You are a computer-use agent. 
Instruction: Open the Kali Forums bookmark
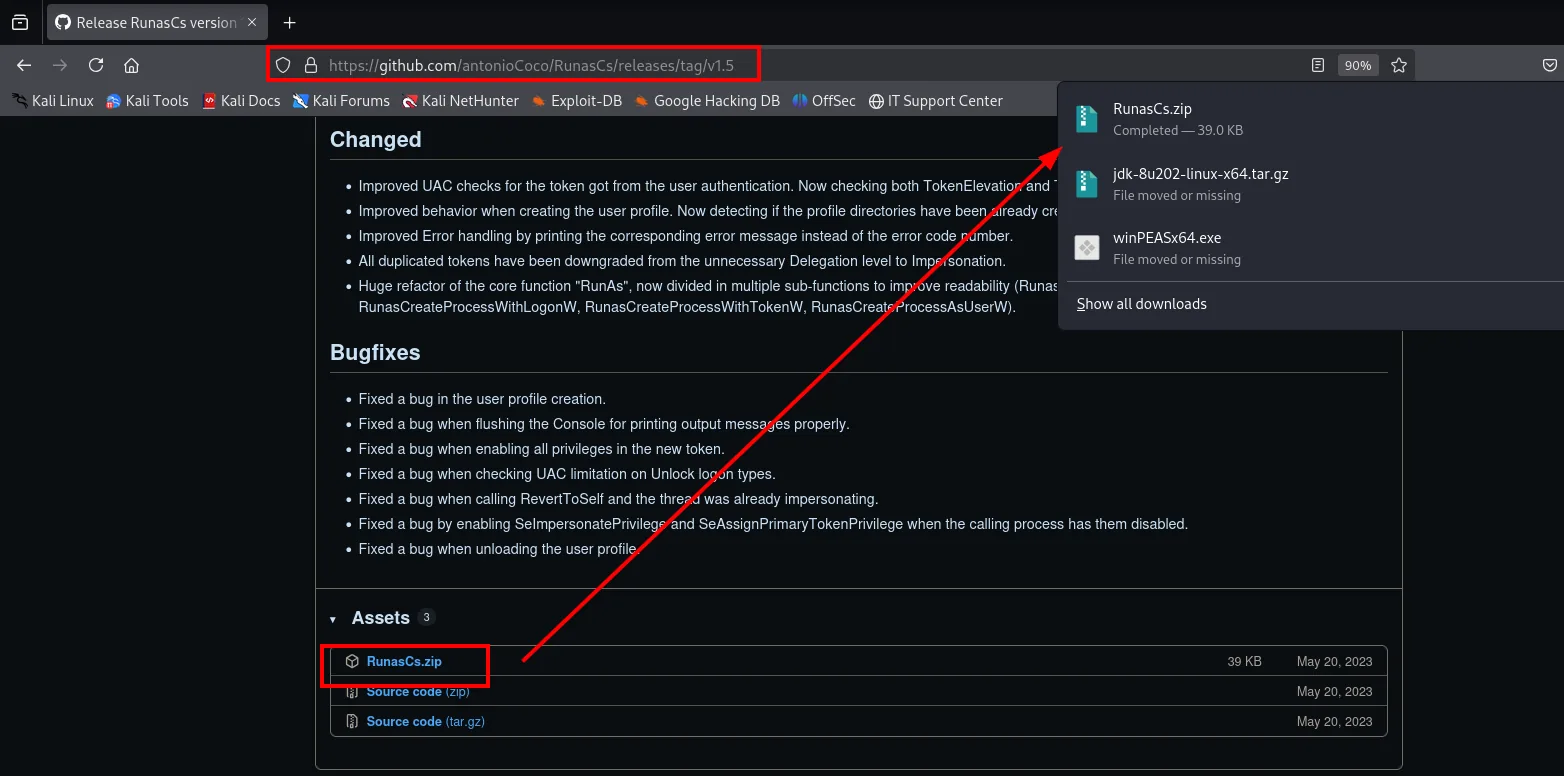point(341,100)
